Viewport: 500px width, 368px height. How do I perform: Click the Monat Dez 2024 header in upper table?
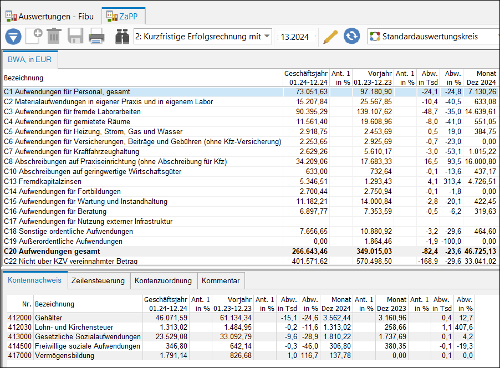pos(482,78)
